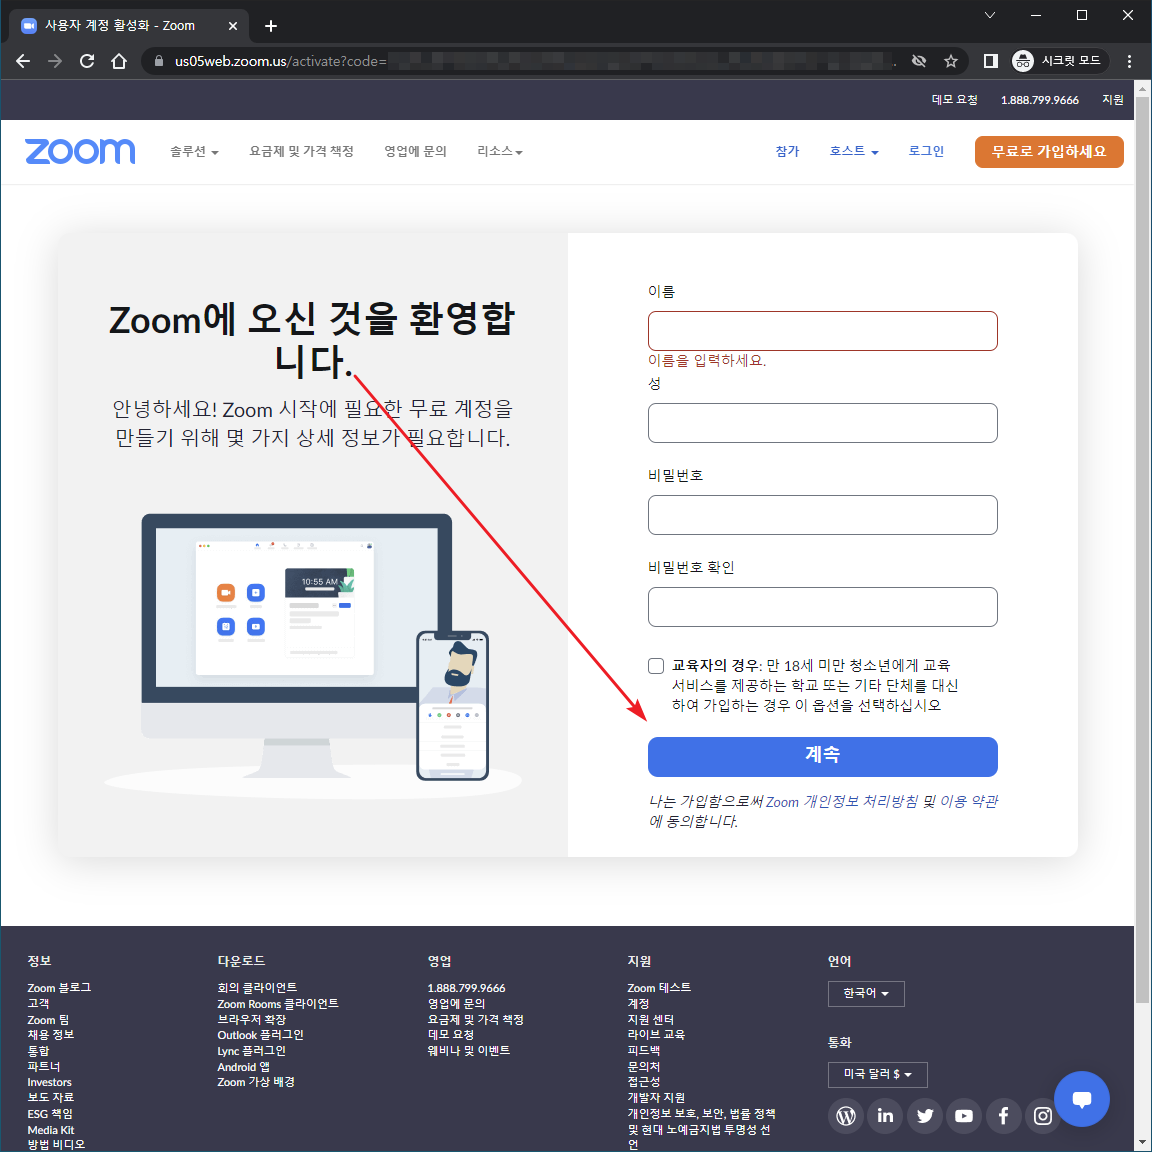Click the third-party cookie blocked eye icon
The image size is (1152, 1152).
[x=918, y=61]
